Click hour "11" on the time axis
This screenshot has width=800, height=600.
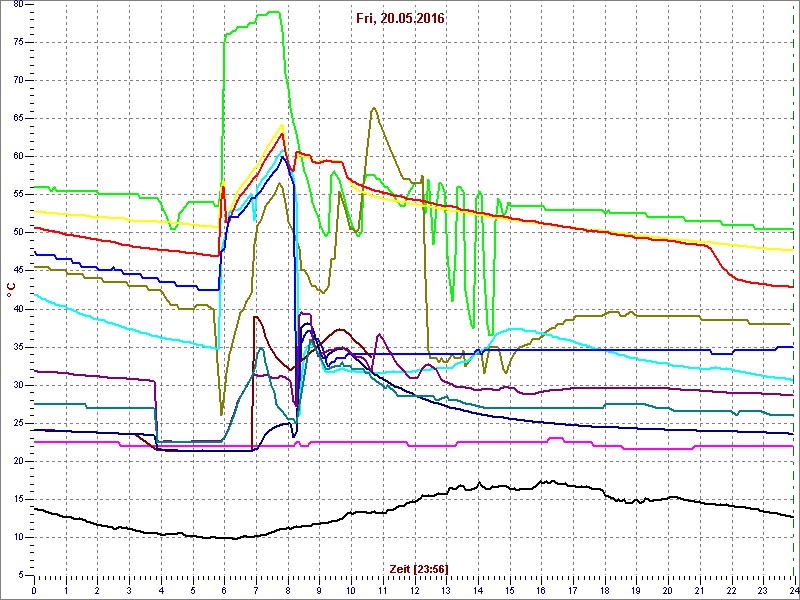(x=383, y=590)
